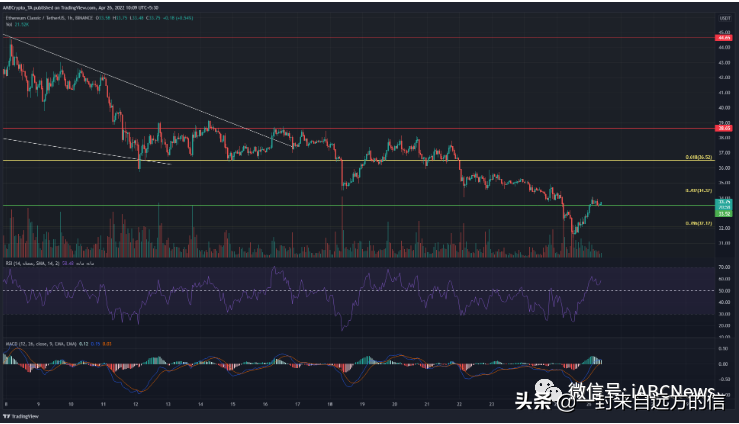Click the 50.00 RSI axis value
Viewport: 739px width, 424px height.
724,291
